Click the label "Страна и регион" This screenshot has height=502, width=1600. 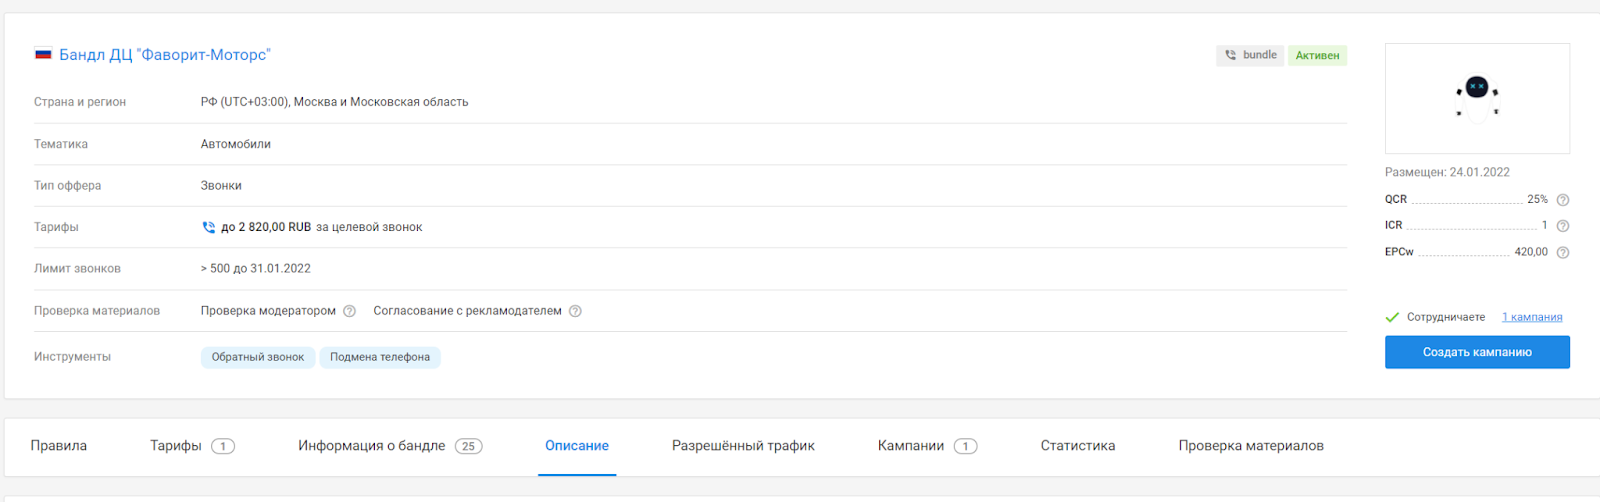point(80,102)
